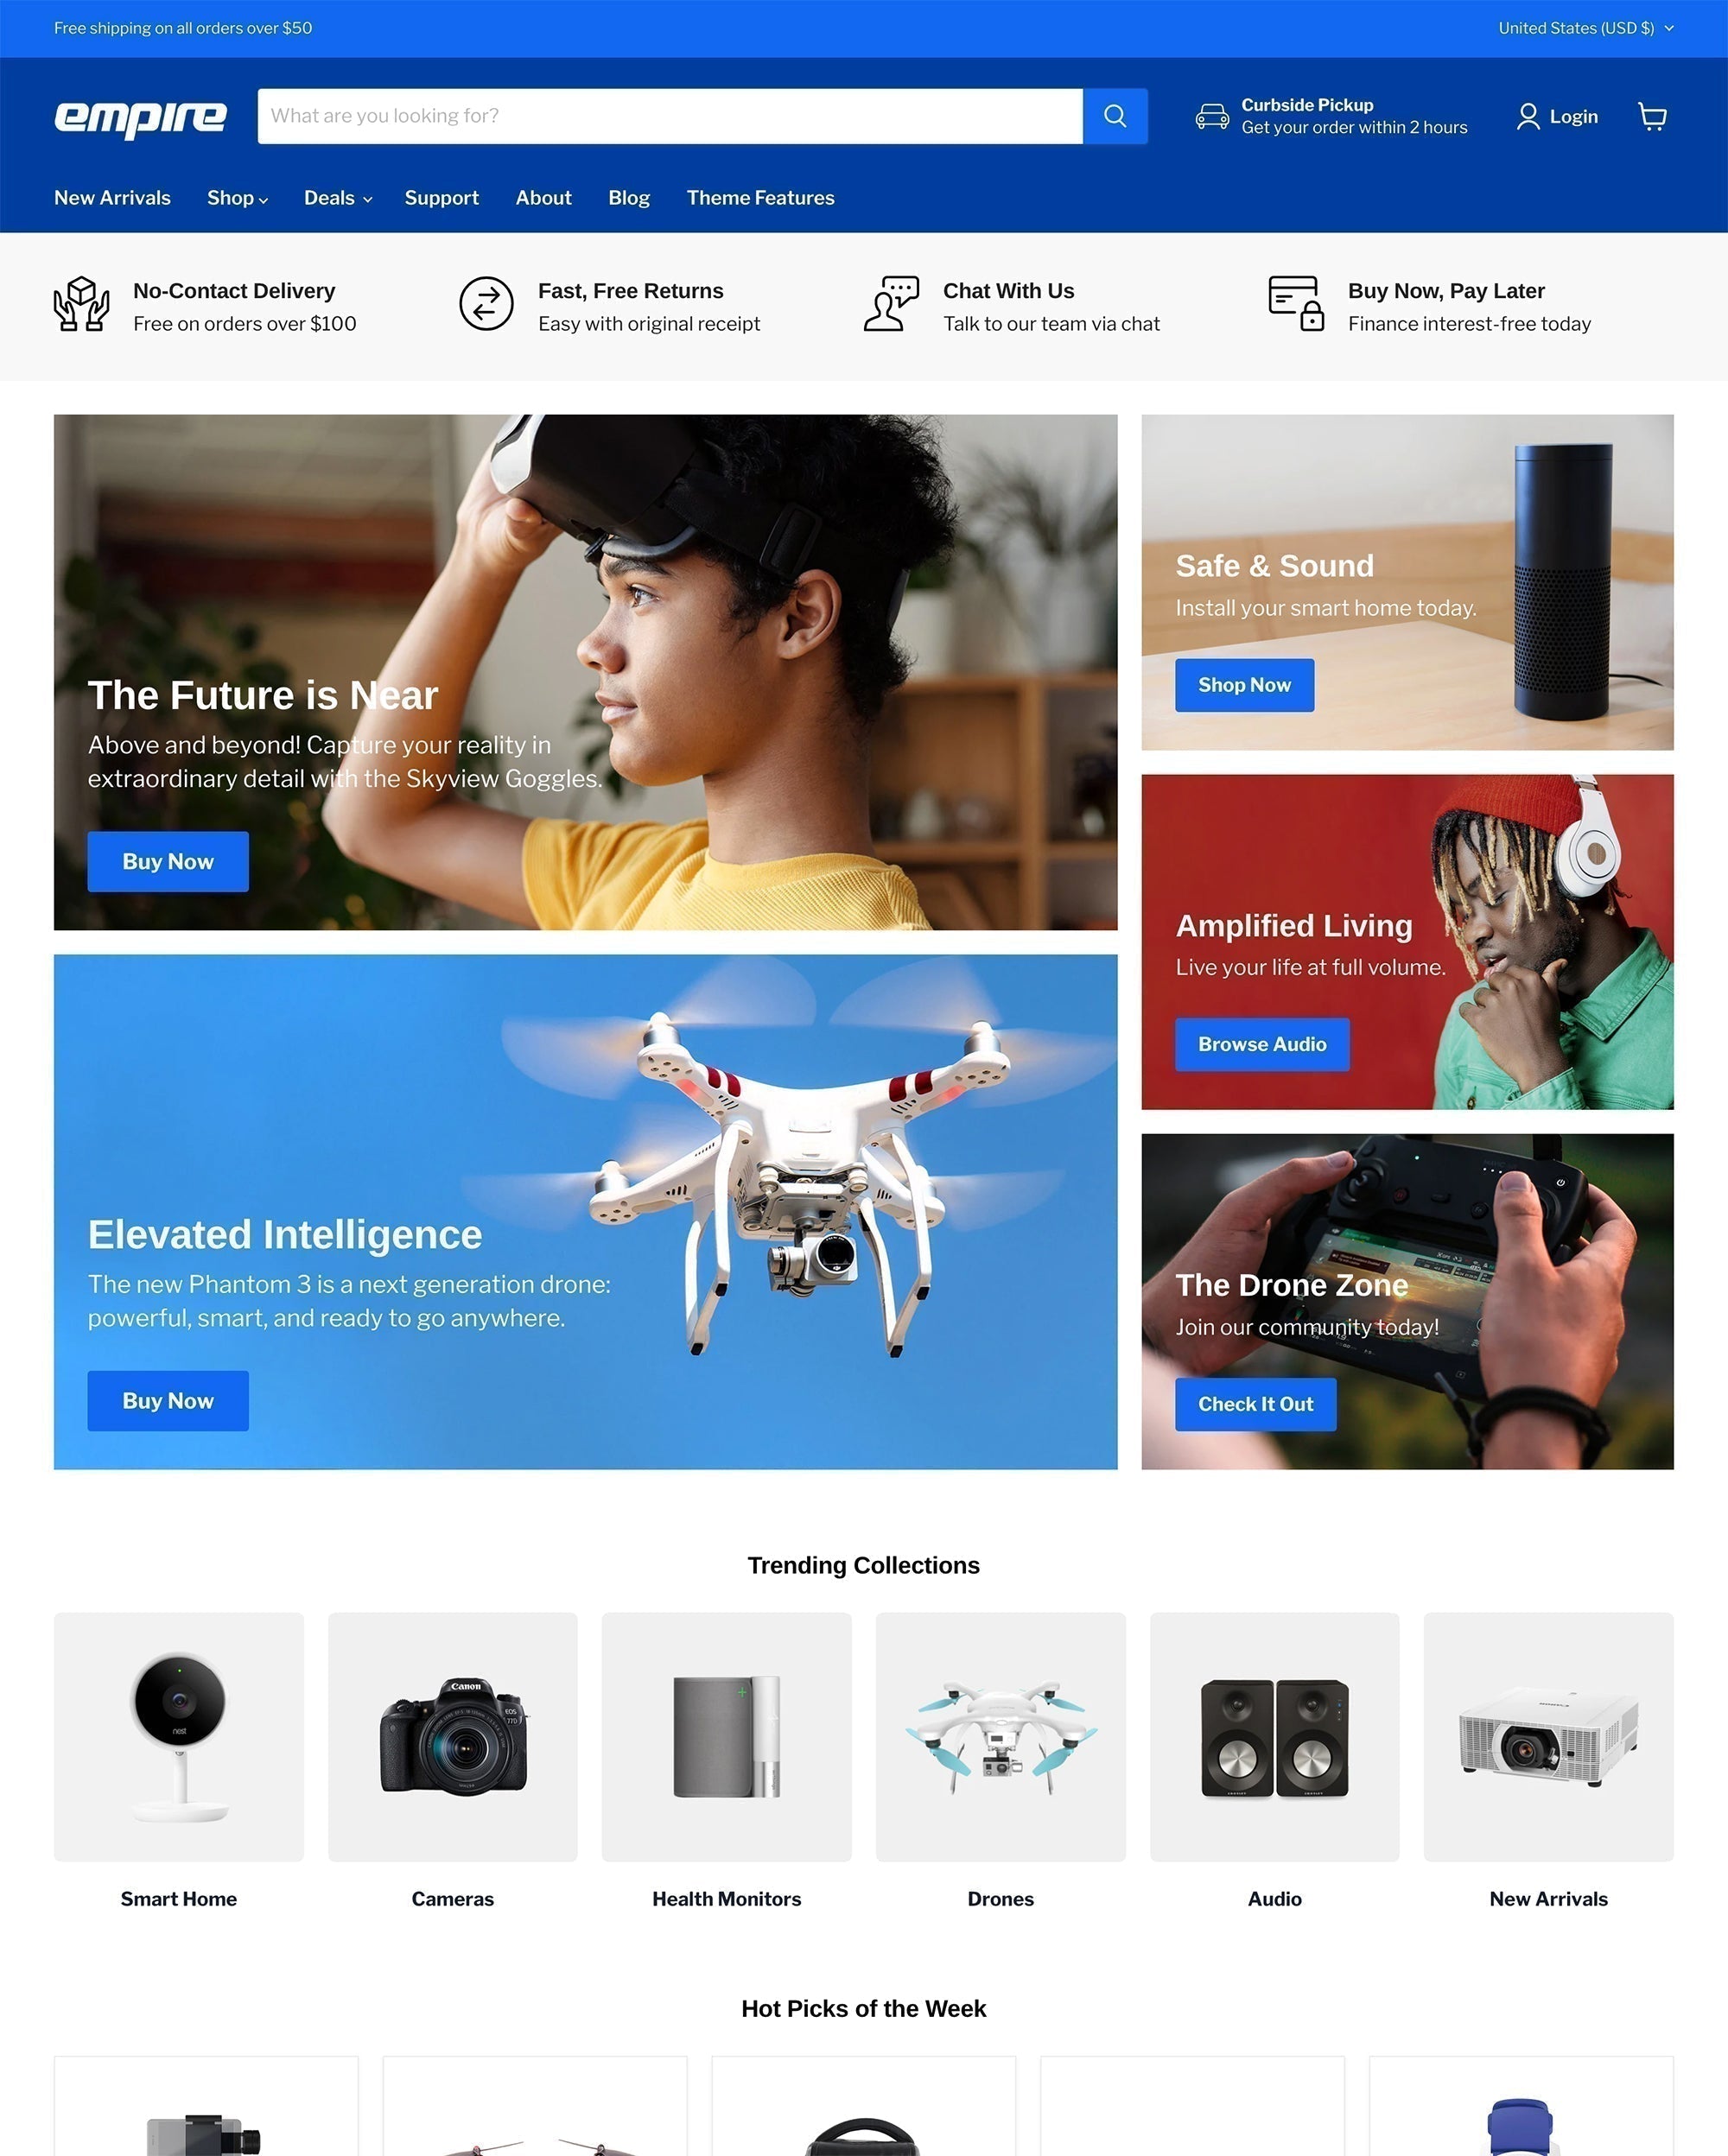Click Buy Now for Phantom 3 drone
The image size is (1728, 2156).
[168, 1399]
